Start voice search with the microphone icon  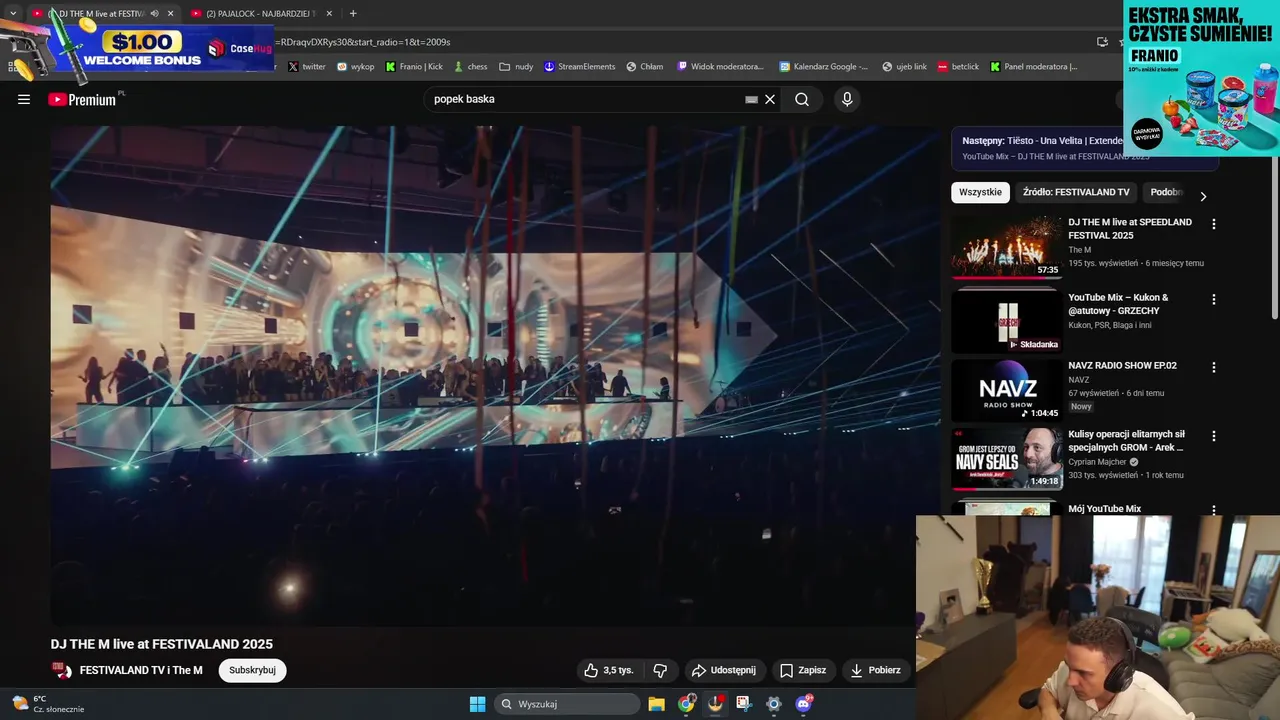click(847, 99)
